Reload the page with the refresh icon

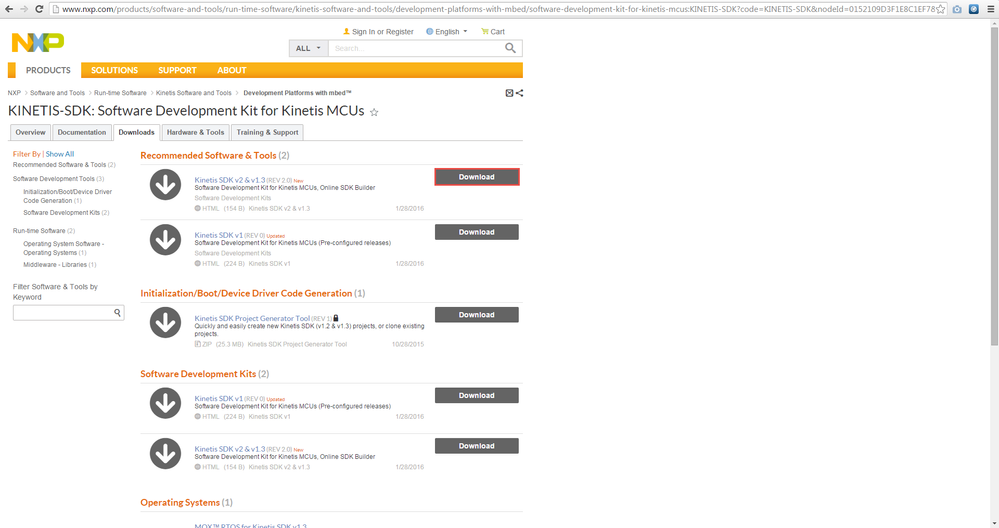pyautogui.click(x=39, y=9)
